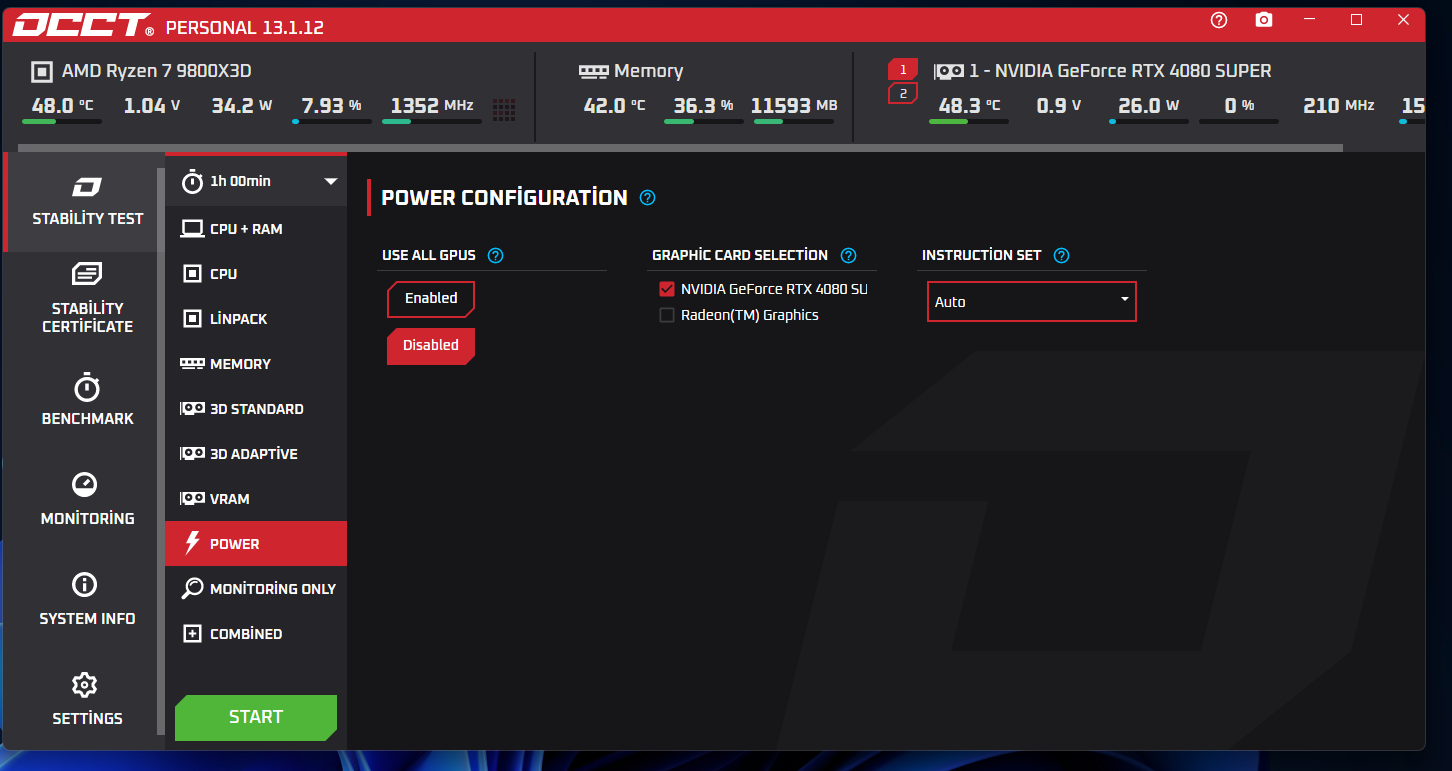
Task: Select the CPU + RAM test
Action: pos(256,229)
